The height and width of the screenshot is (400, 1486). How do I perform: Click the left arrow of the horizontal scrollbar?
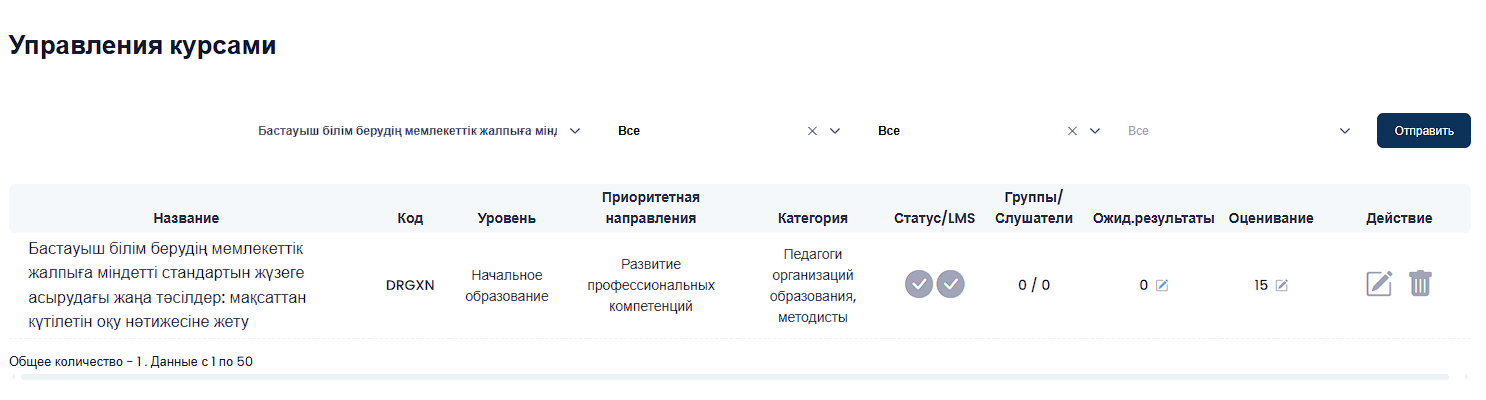point(14,378)
